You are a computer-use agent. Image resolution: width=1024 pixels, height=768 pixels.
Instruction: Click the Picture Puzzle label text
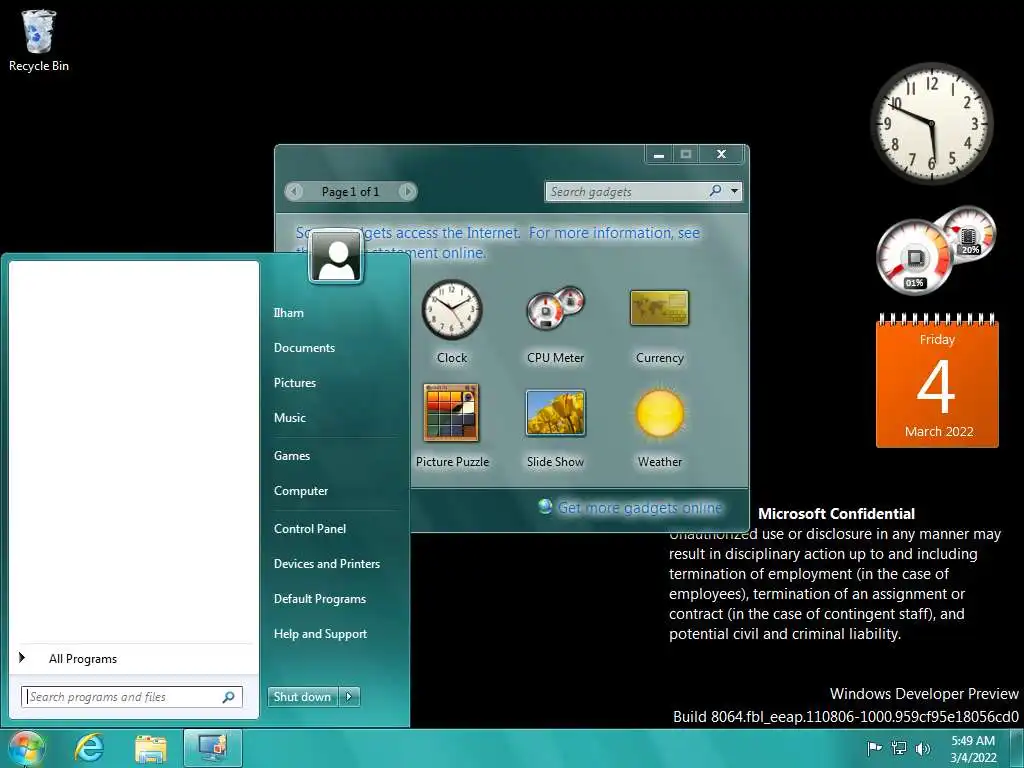click(x=453, y=462)
